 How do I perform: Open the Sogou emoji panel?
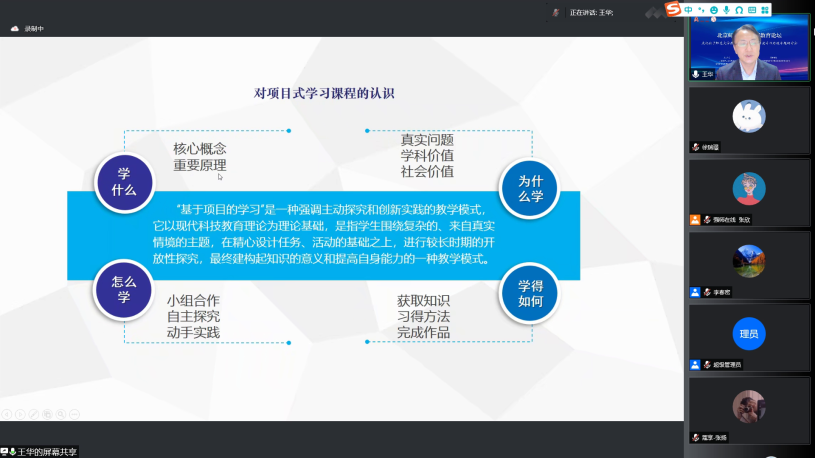point(712,10)
